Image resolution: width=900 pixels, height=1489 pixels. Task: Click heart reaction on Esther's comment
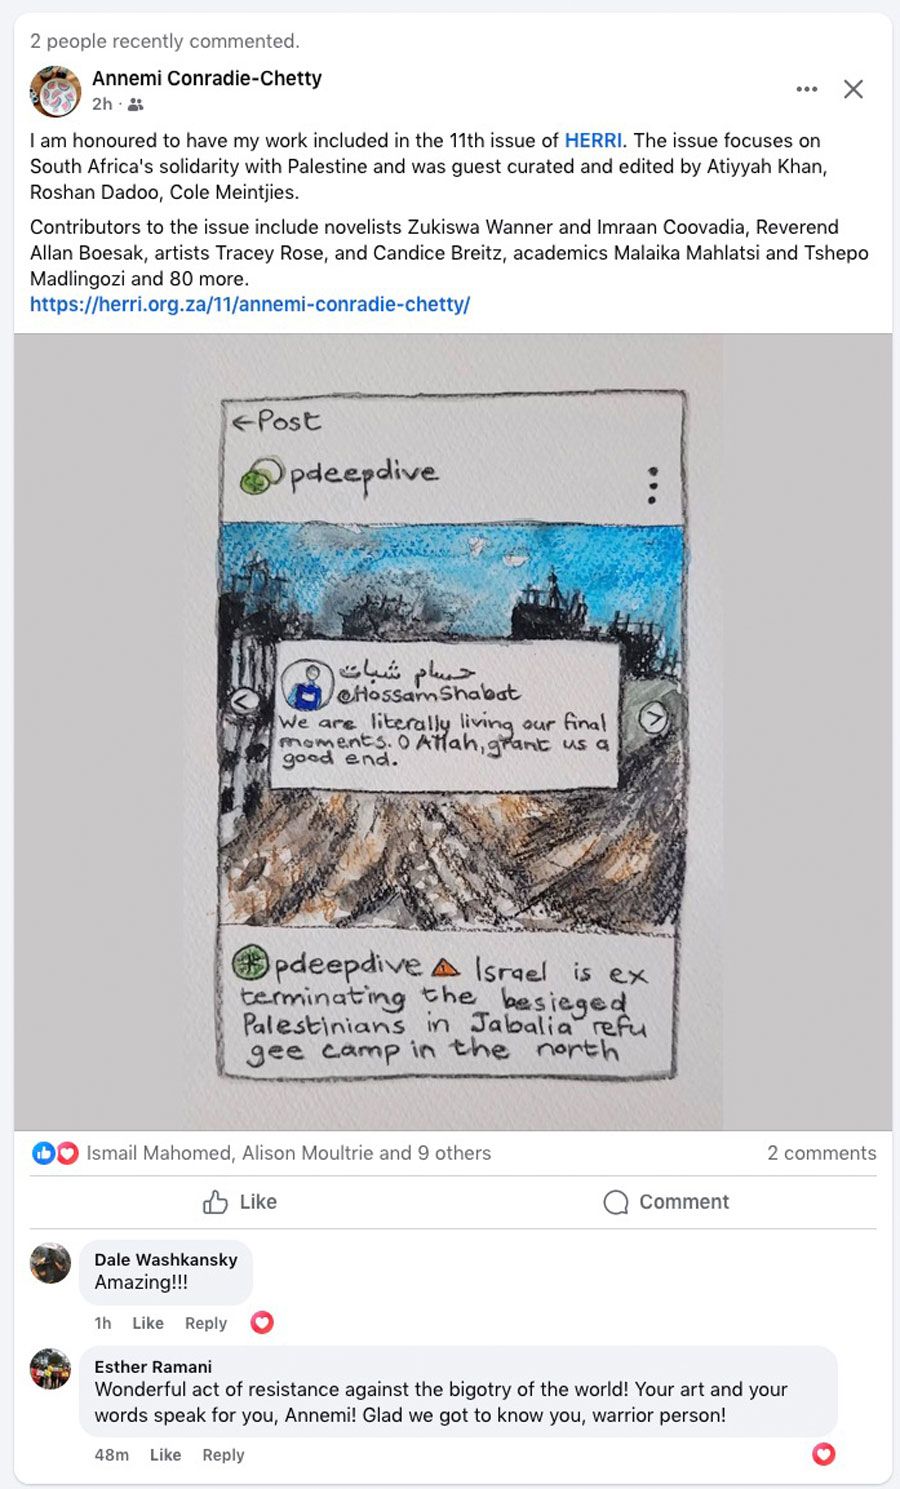[x=823, y=1454]
